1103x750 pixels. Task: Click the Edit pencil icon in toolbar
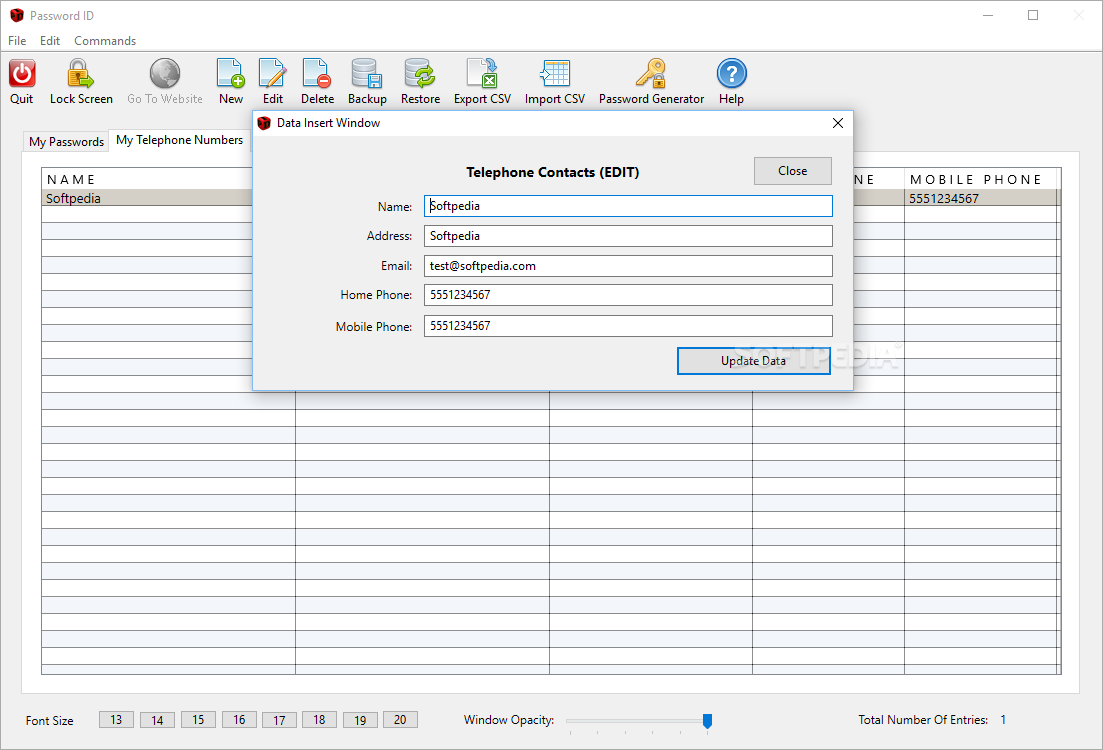point(273,73)
